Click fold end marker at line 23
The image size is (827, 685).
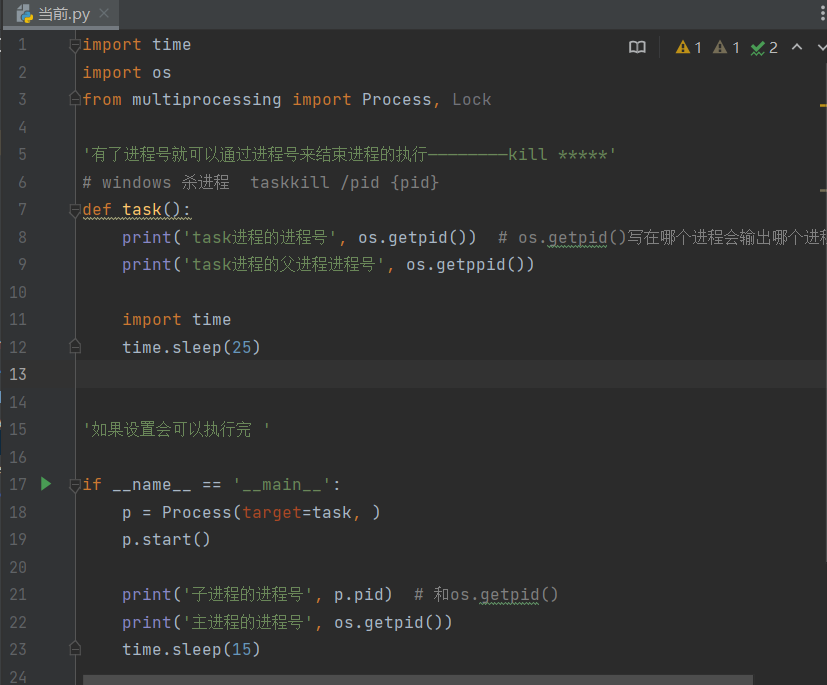[x=74, y=650]
